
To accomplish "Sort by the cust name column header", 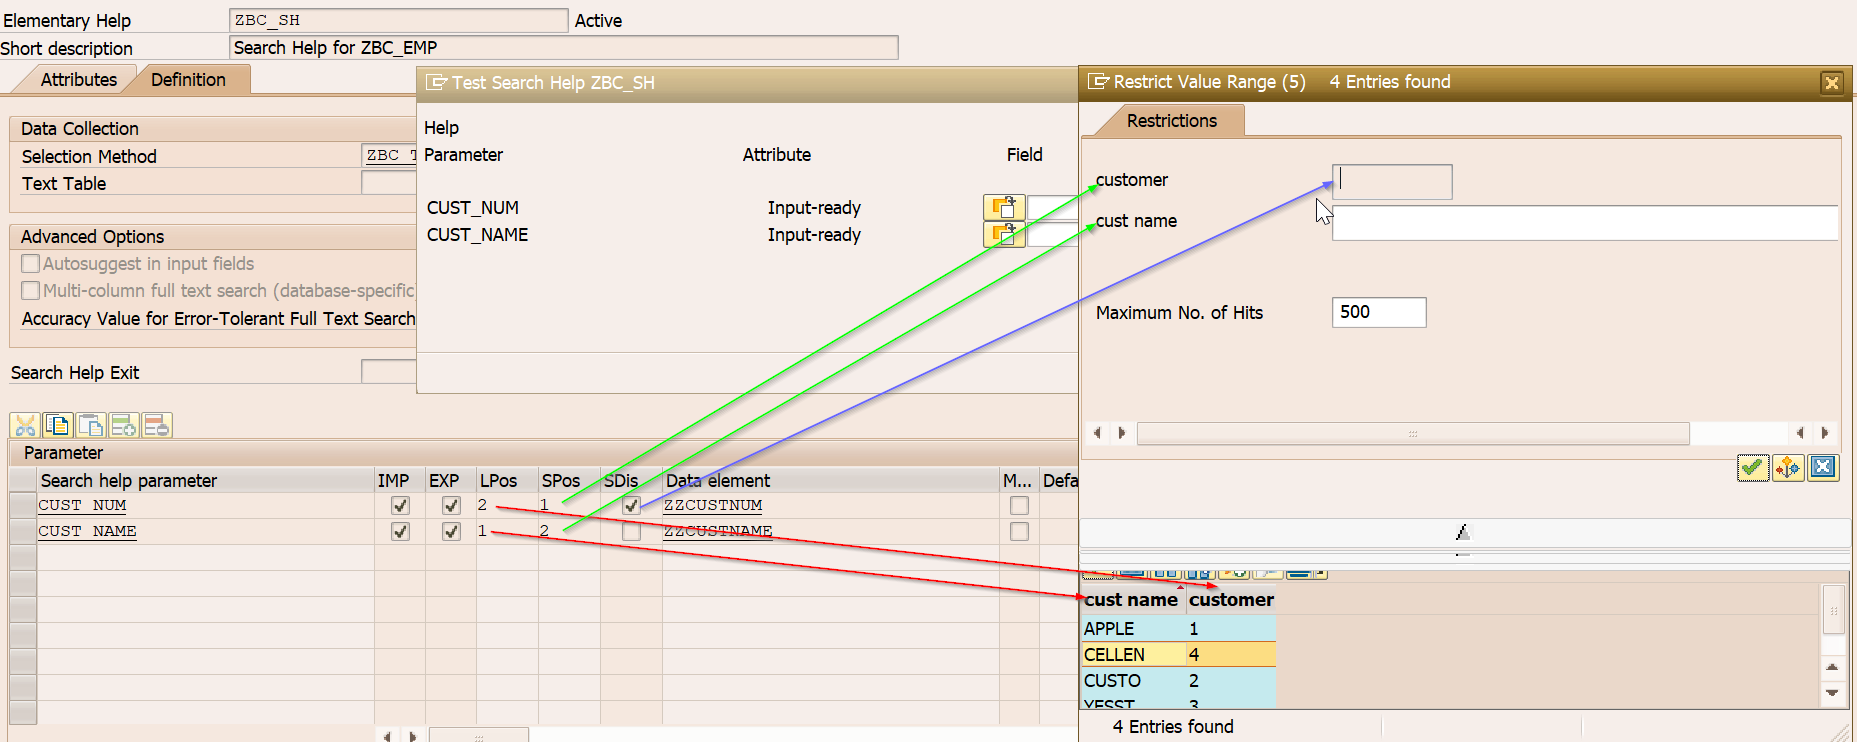I will [1131, 600].
